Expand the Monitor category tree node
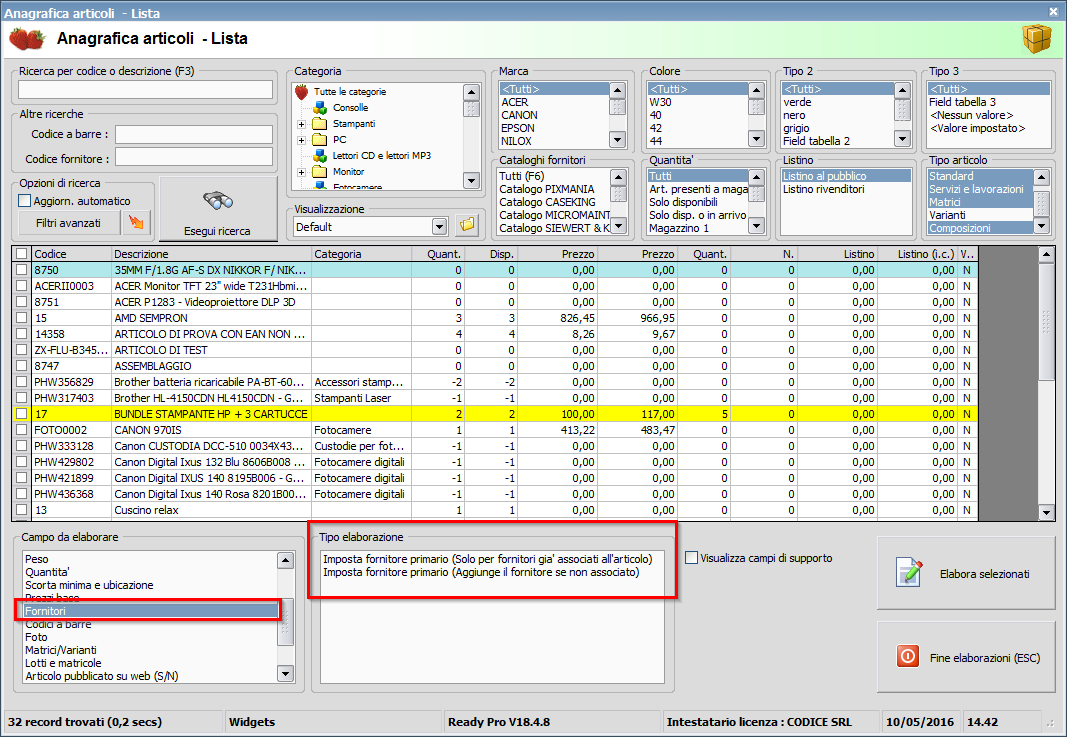 tap(301, 172)
